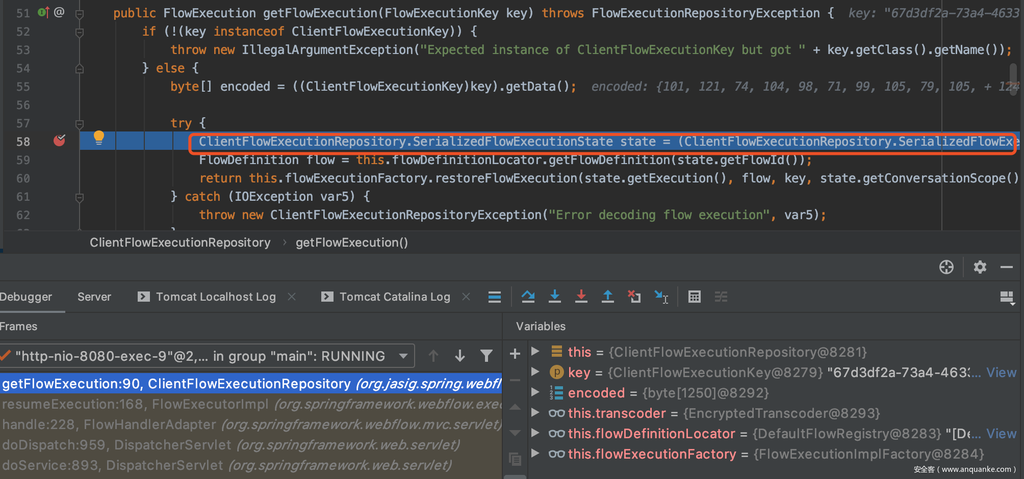Click the Step Over debug icon
This screenshot has width=1024, height=479.
528,297
